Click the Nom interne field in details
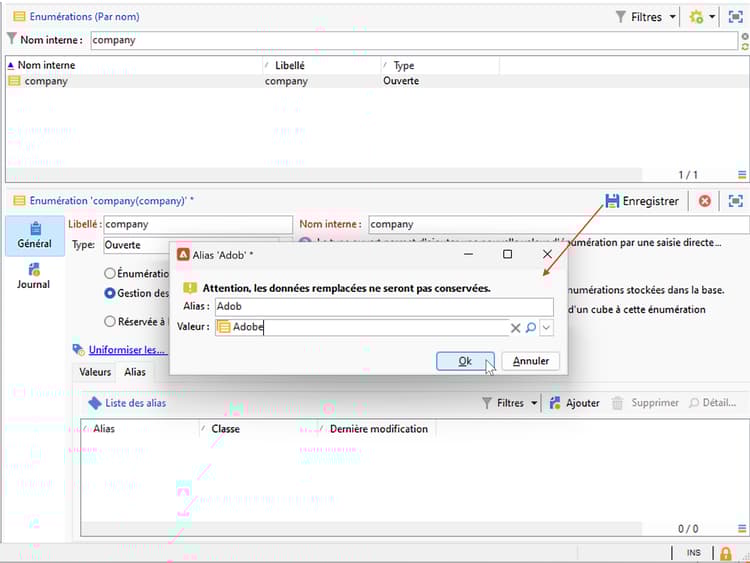This screenshot has width=750, height=563. pyautogui.click(x=557, y=224)
